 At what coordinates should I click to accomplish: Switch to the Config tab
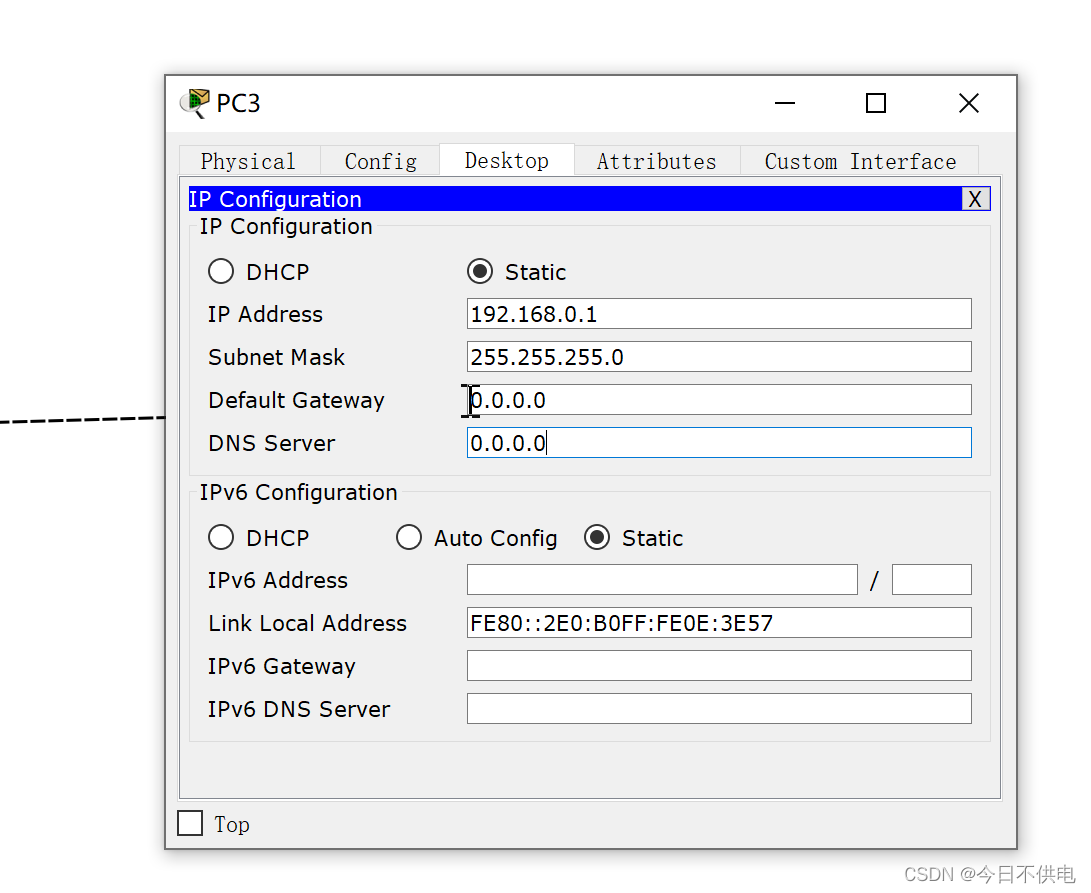381,161
